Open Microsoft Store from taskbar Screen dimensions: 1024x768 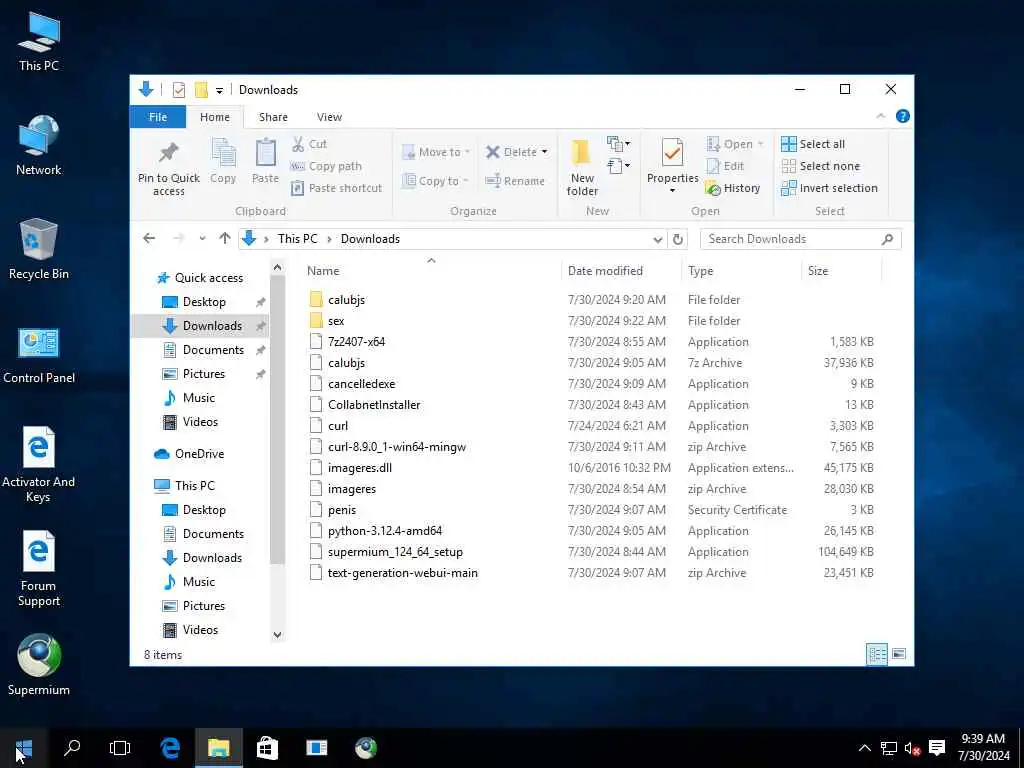[267, 748]
